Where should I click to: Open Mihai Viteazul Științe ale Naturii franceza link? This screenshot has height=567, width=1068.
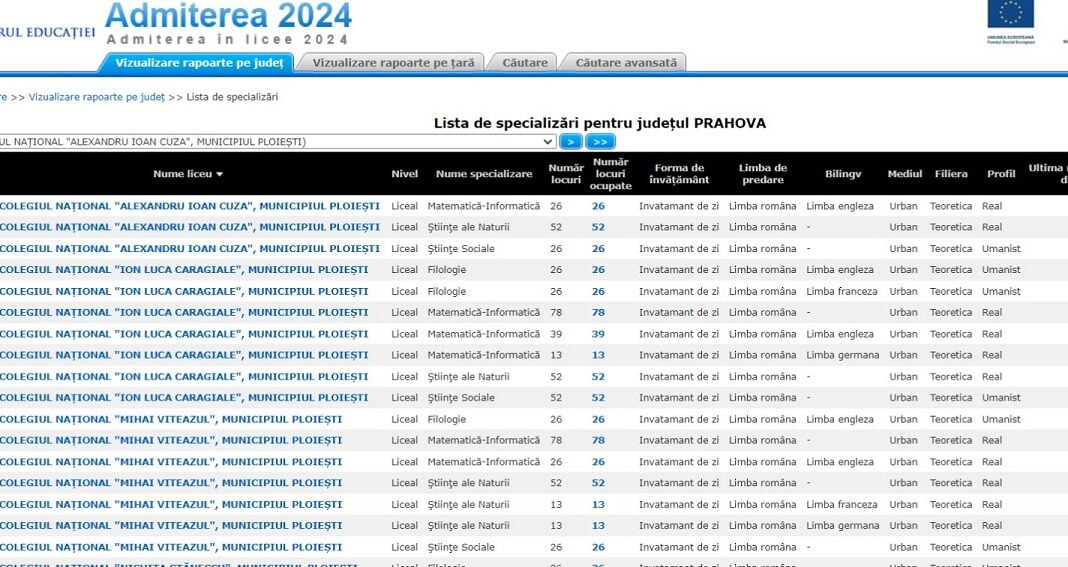(x=171, y=504)
